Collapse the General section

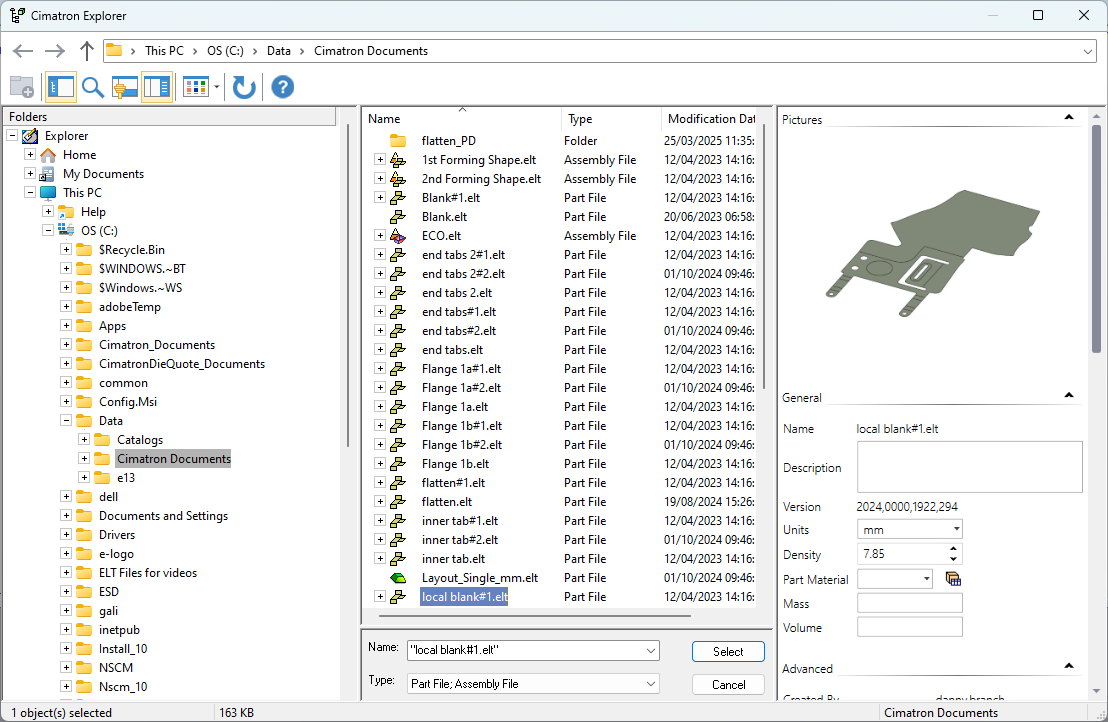tap(1068, 396)
